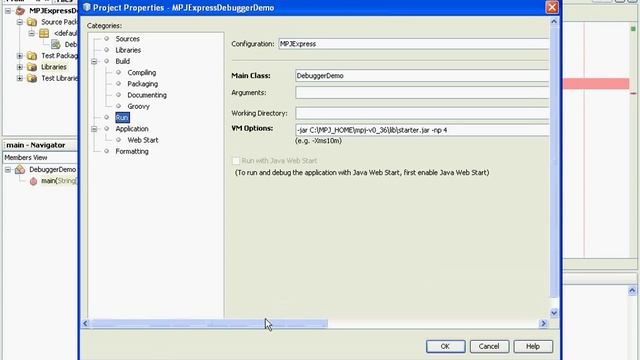Click the output panel scroll up arrow
This screenshot has height=360, width=640.
632,291
